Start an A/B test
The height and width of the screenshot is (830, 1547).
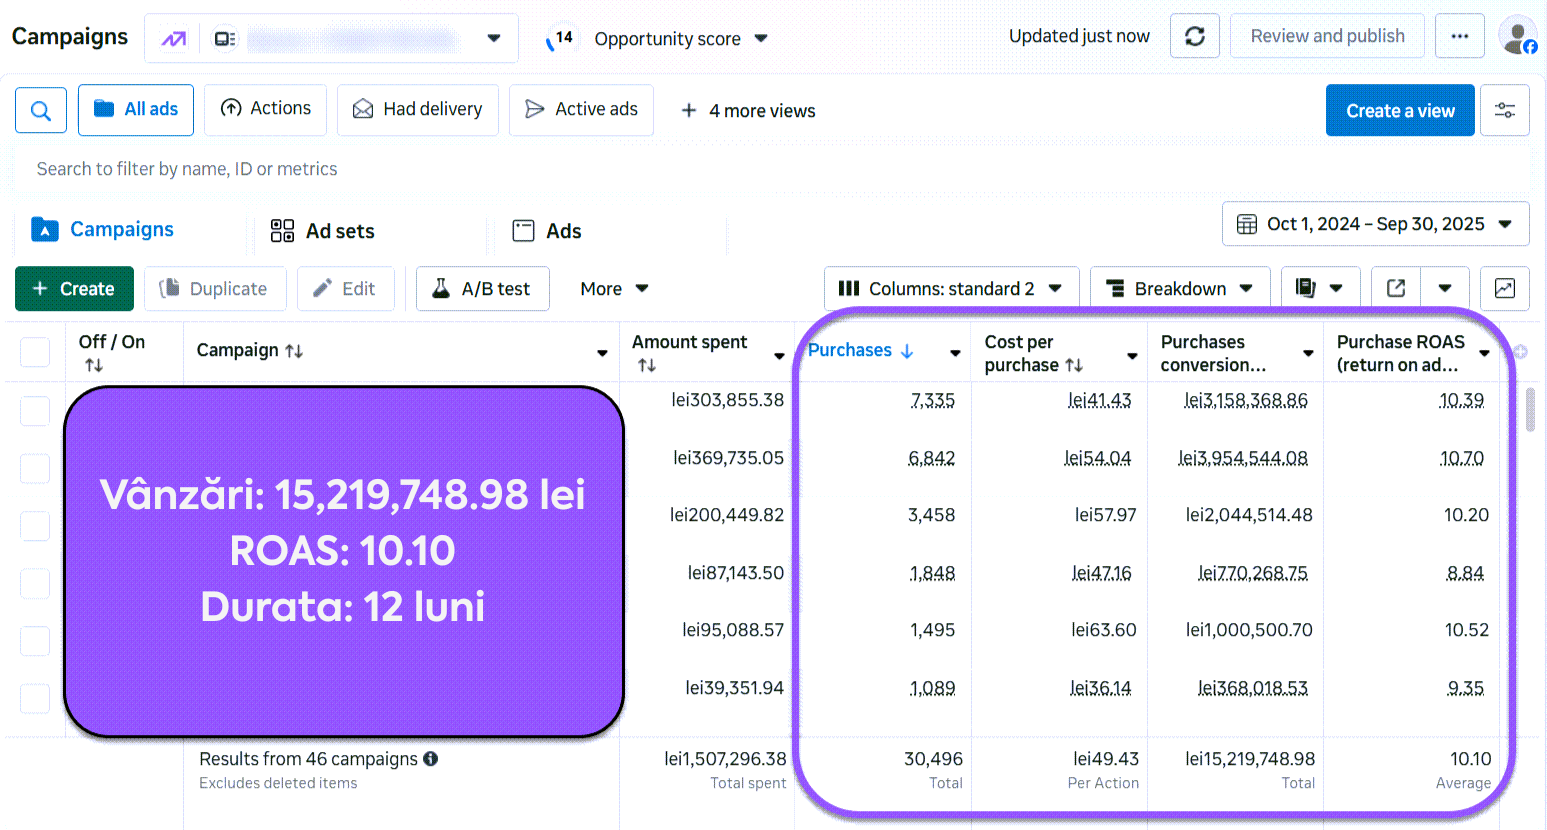coord(482,288)
